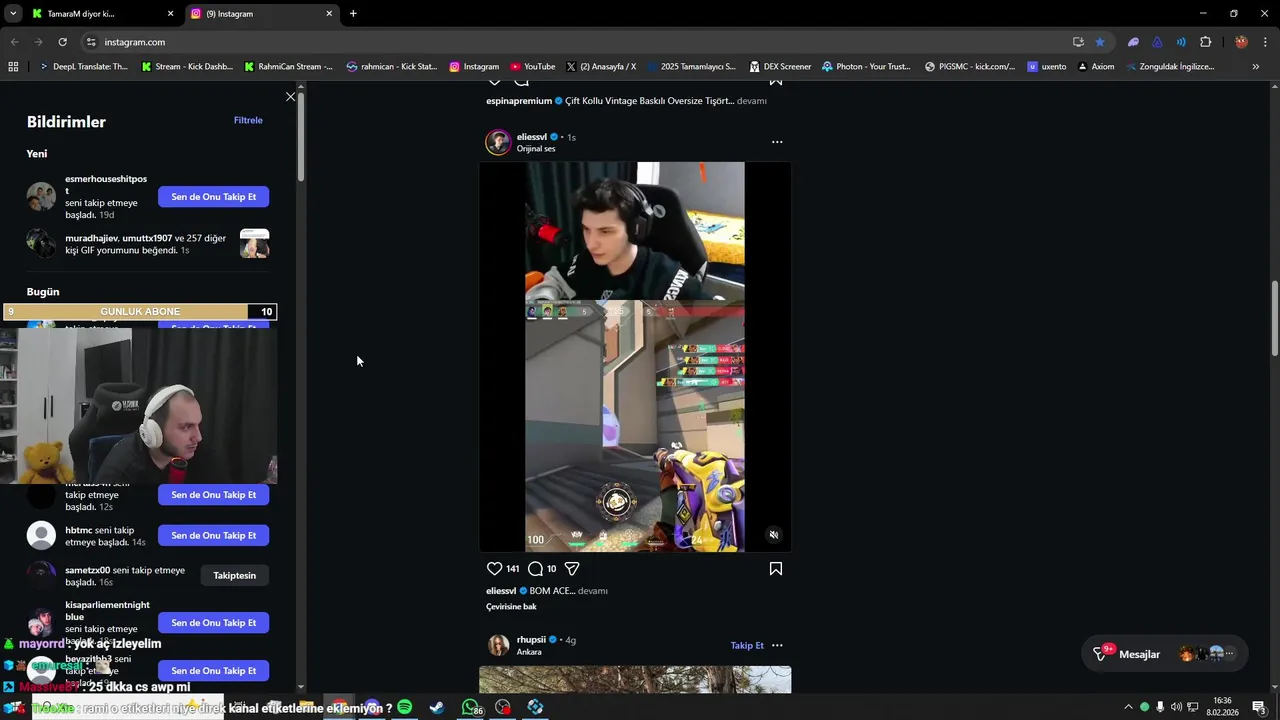
Task: Open Steam from the taskbar
Action: click(437, 707)
